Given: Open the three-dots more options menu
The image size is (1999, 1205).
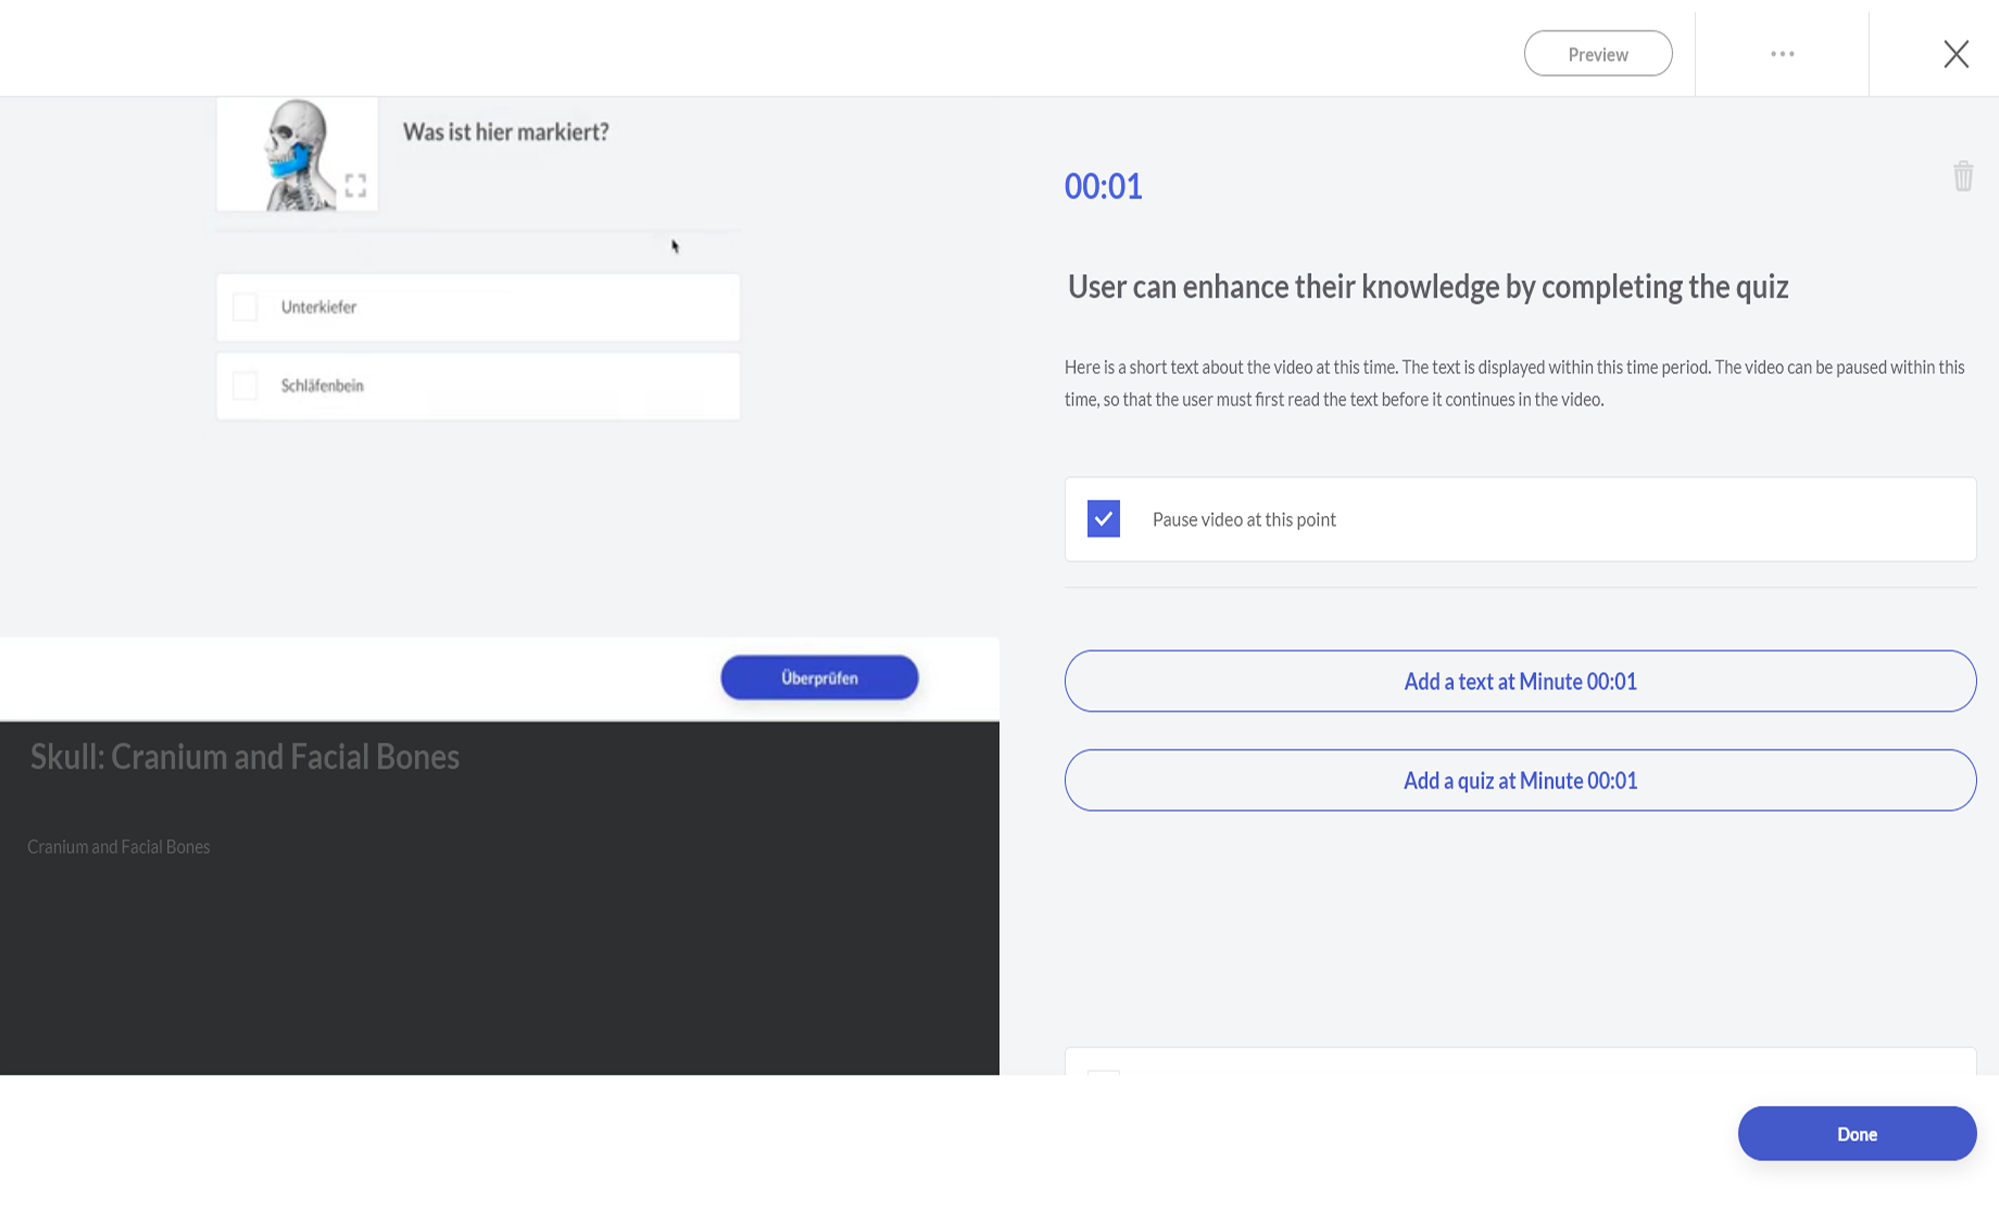Looking at the screenshot, I should point(1781,54).
